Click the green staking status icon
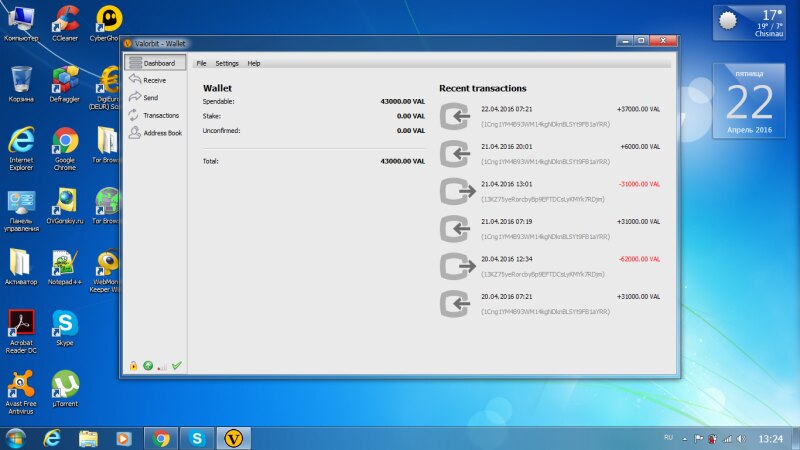This screenshot has height=450, width=800. pyautogui.click(x=148, y=366)
